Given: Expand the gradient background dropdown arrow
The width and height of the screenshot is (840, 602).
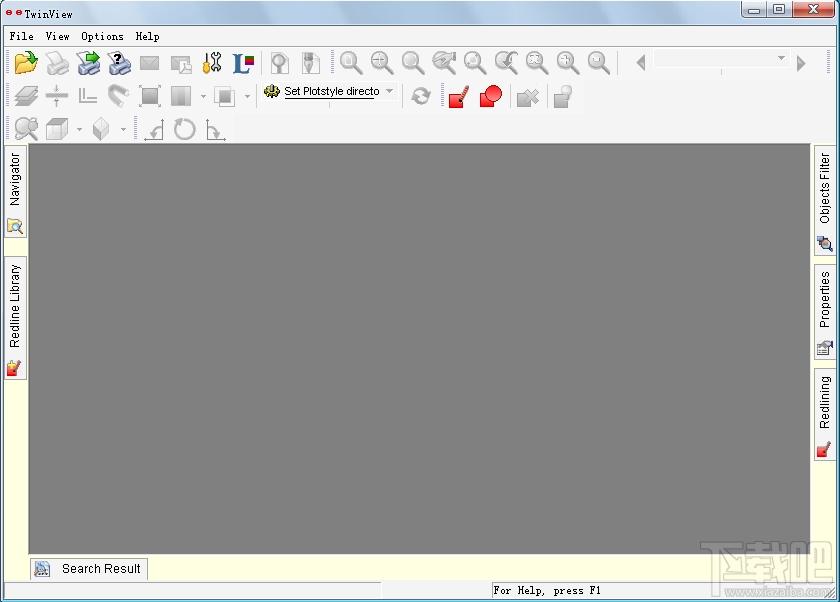Looking at the screenshot, I should (203, 97).
